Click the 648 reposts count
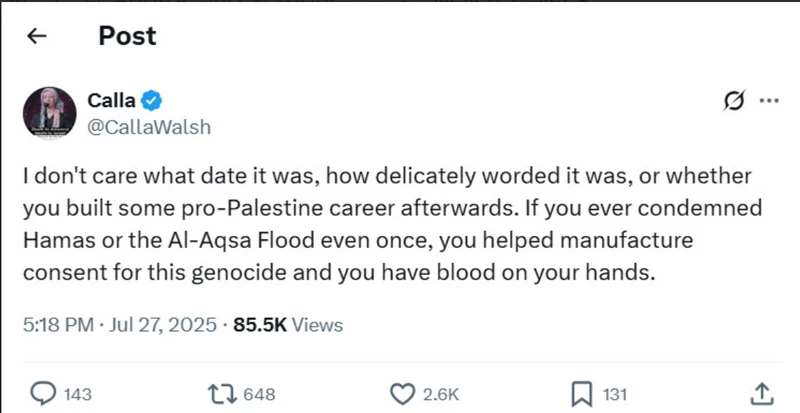 point(259,395)
